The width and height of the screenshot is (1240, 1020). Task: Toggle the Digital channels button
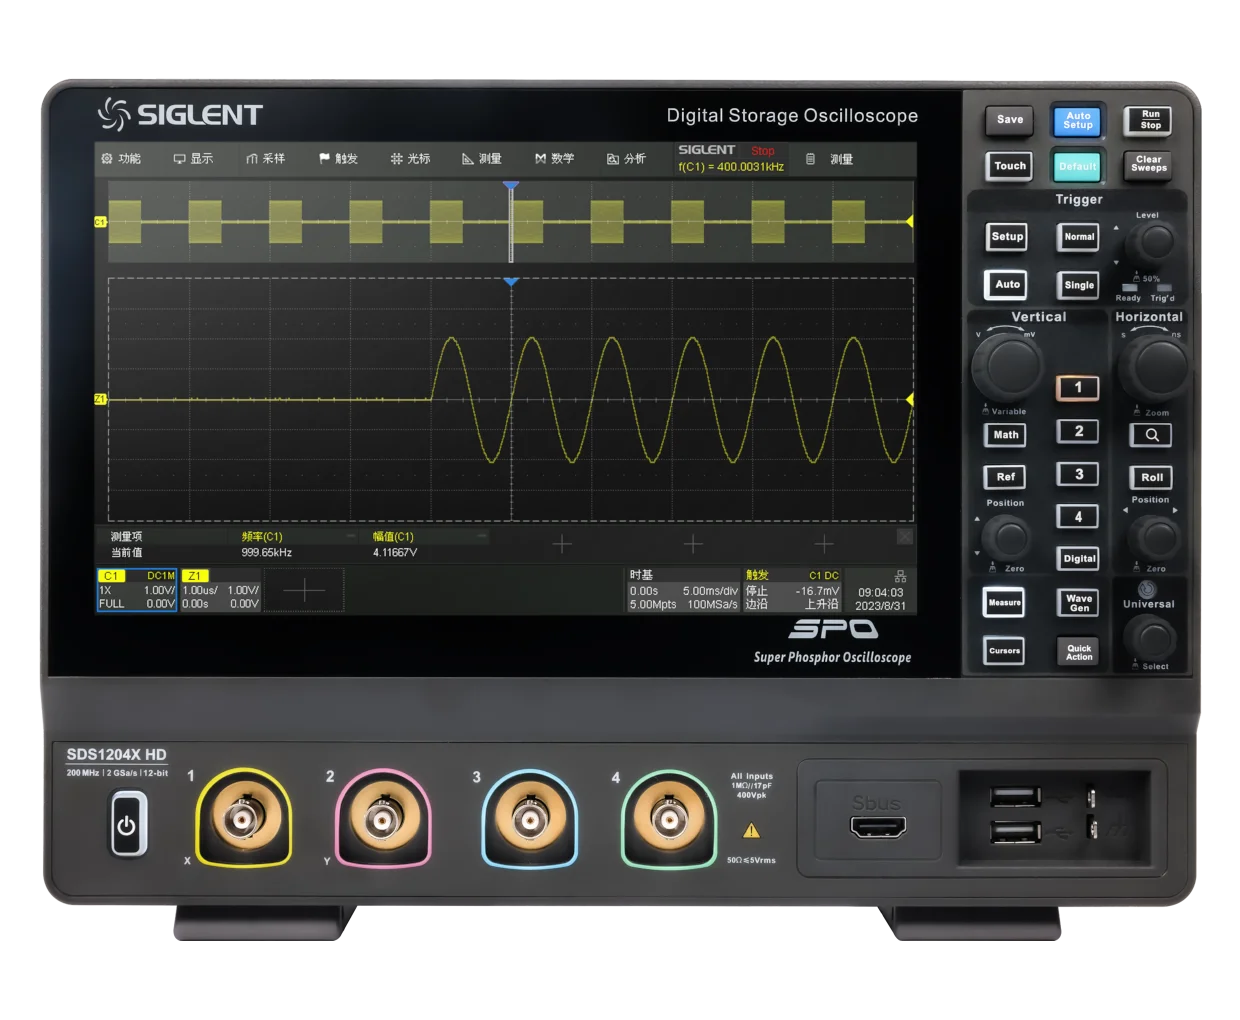tap(1079, 558)
